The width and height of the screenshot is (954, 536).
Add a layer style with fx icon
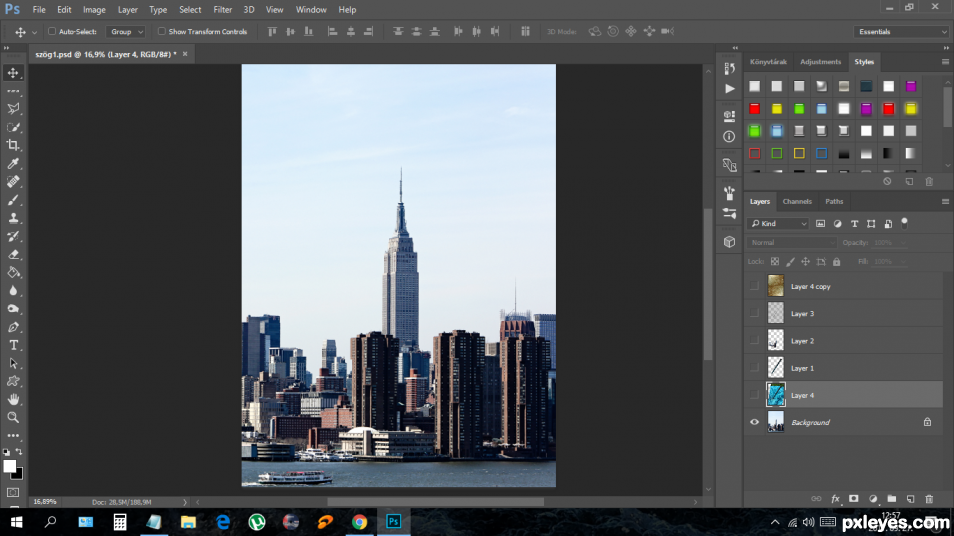coord(835,499)
